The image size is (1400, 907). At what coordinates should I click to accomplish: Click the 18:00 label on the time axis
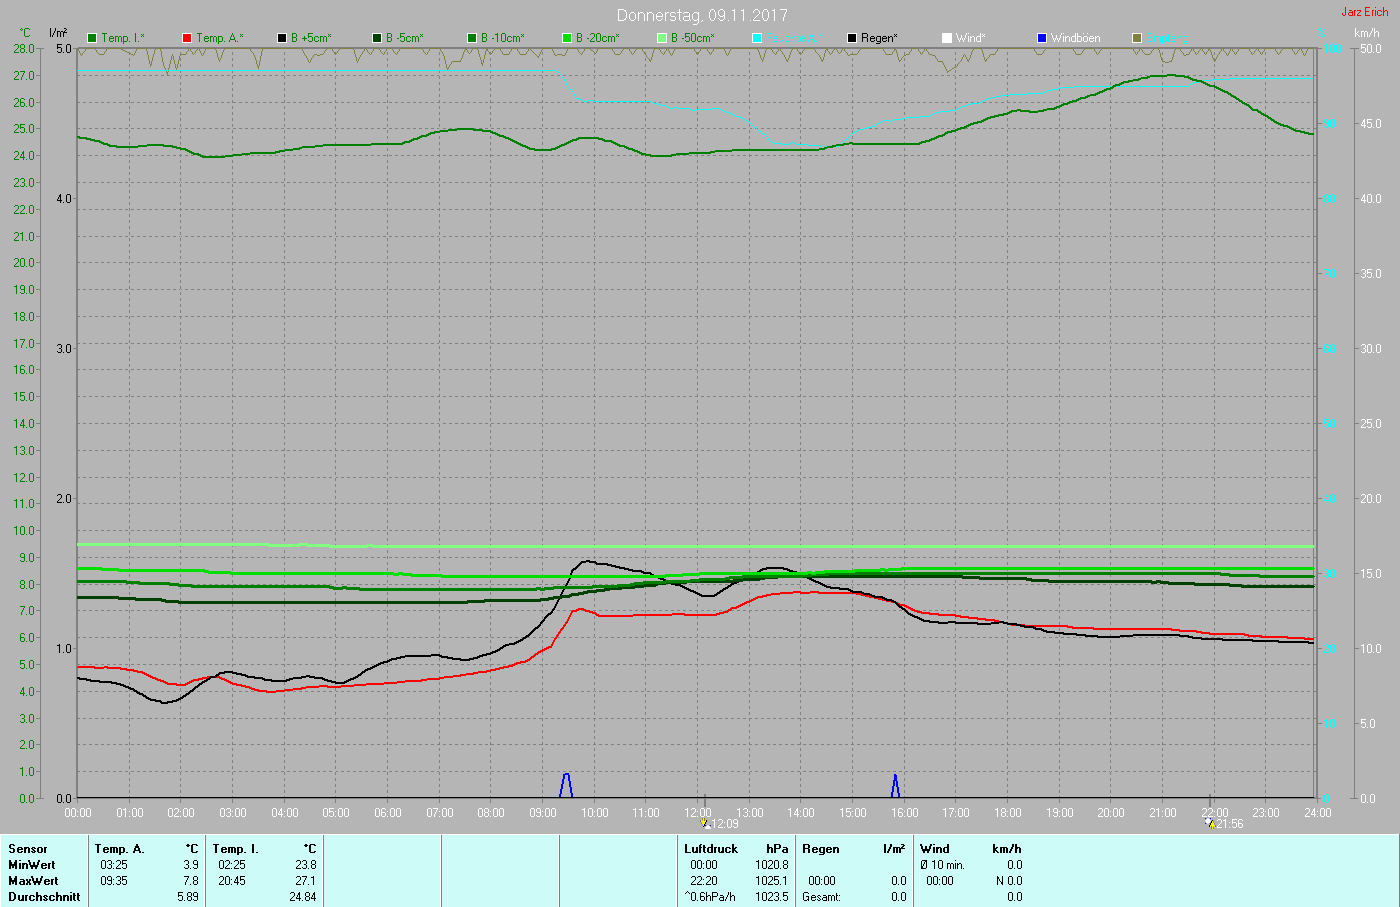[x=1008, y=812]
